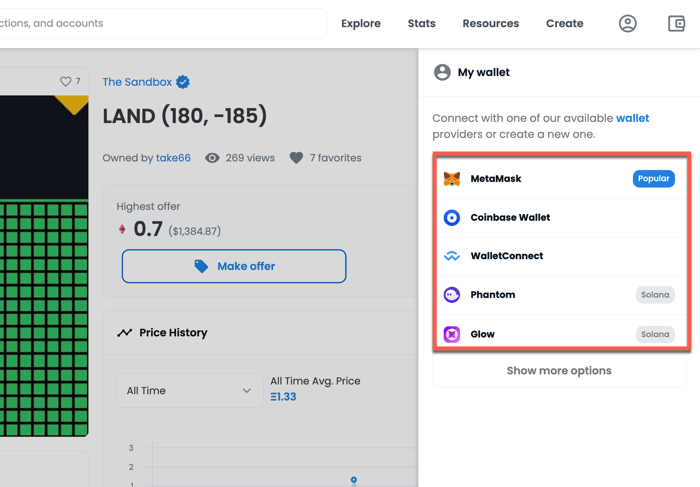
Task: Open the wallet icon in header
Action: (x=676, y=23)
